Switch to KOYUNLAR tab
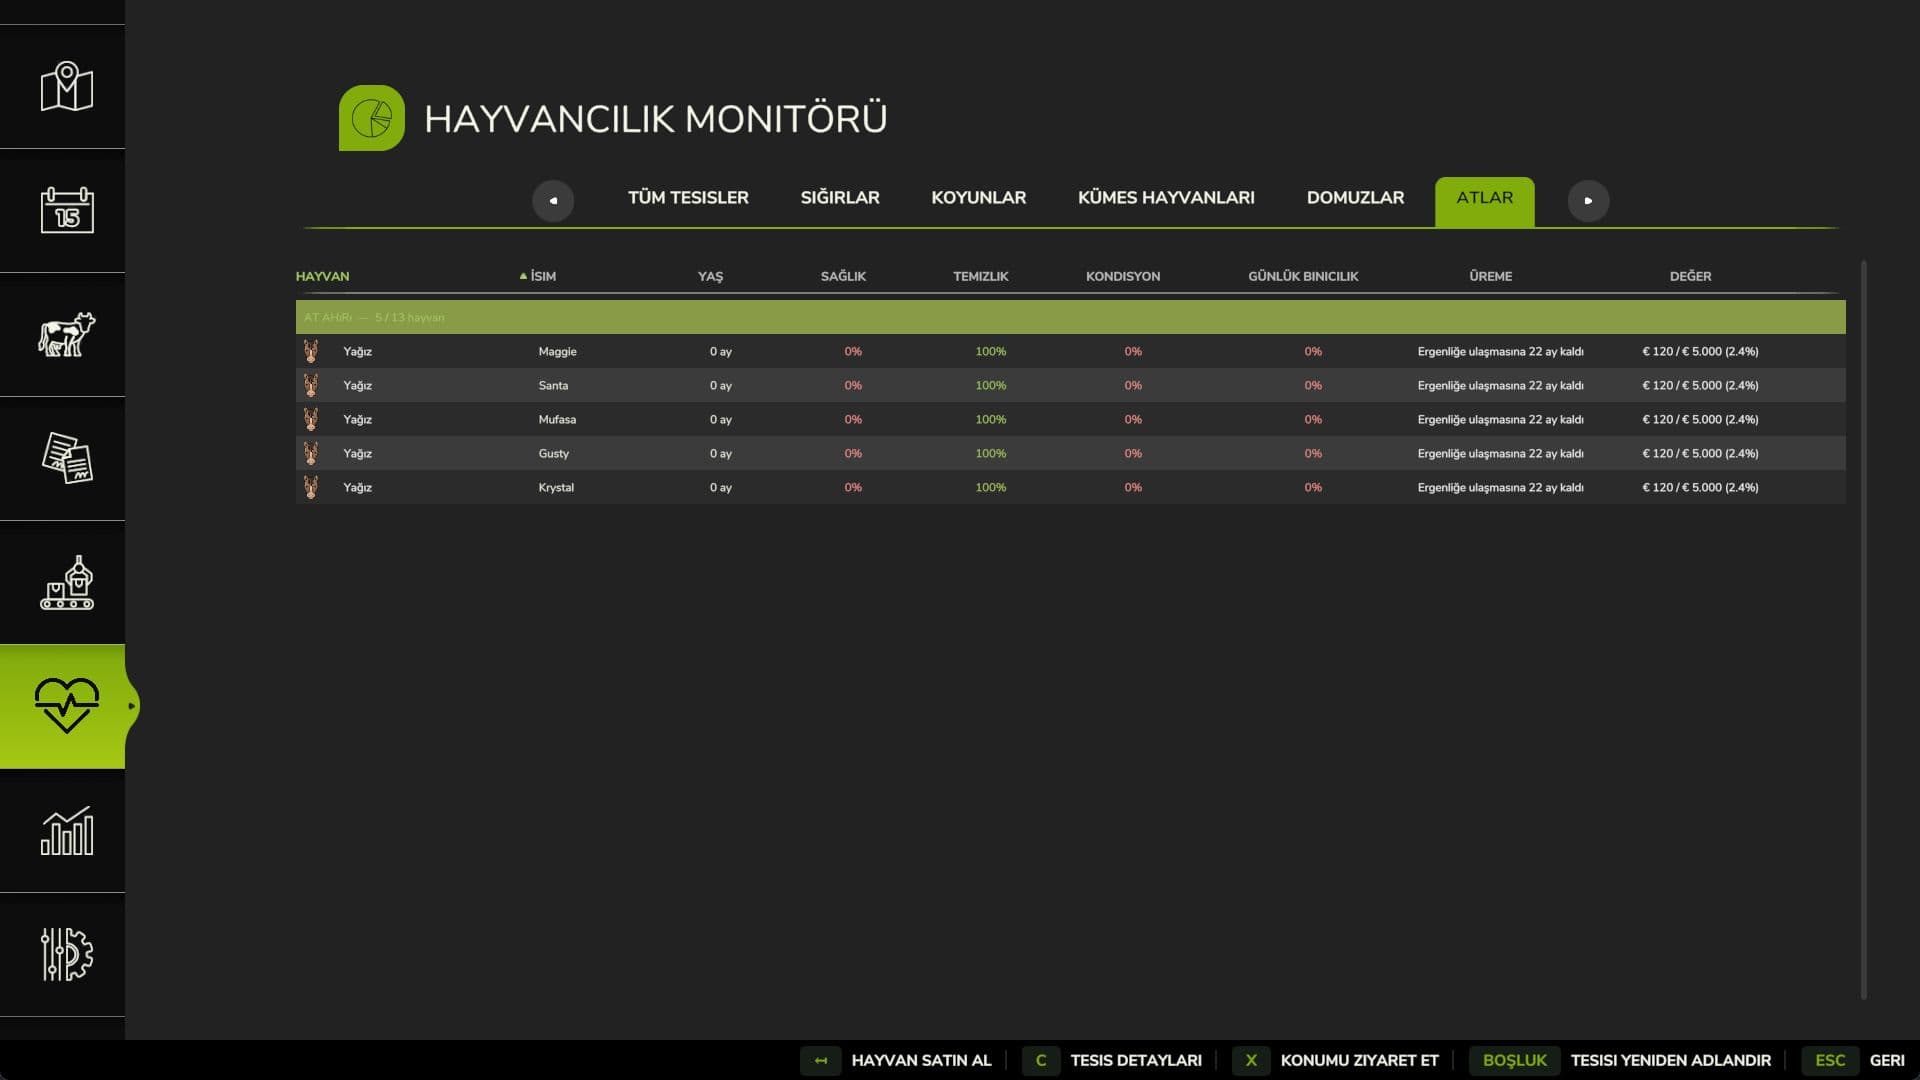Screen dimensions: 1920x1080 point(978,198)
